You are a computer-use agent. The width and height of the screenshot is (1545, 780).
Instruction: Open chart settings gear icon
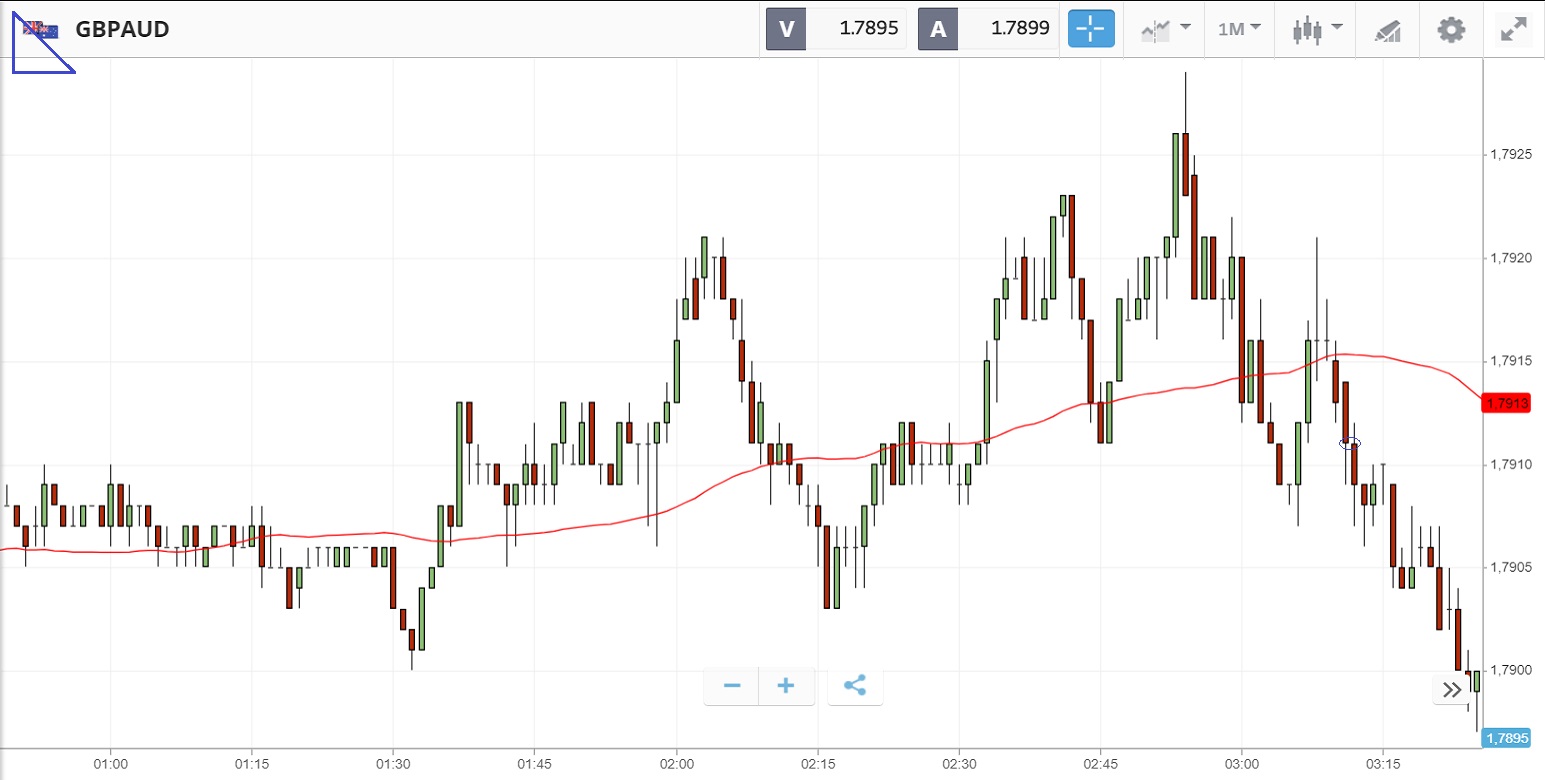pyautogui.click(x=1450, y=29)
